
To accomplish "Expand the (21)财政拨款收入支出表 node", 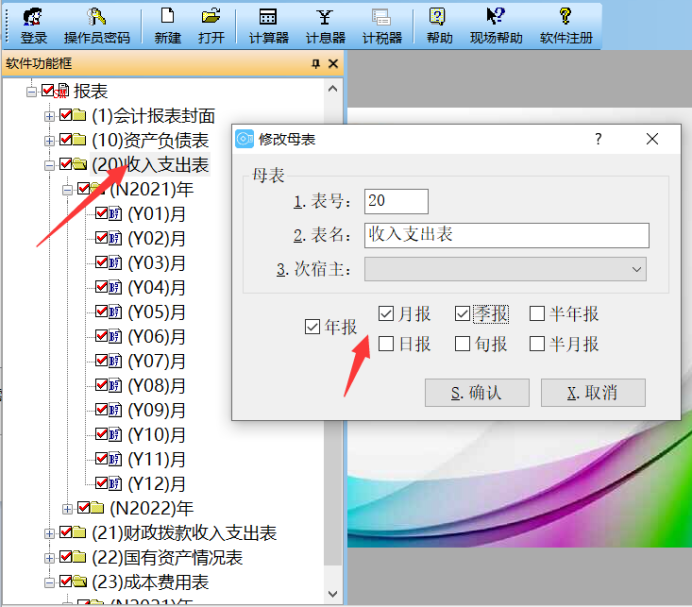I will click(x=49, y=534).
